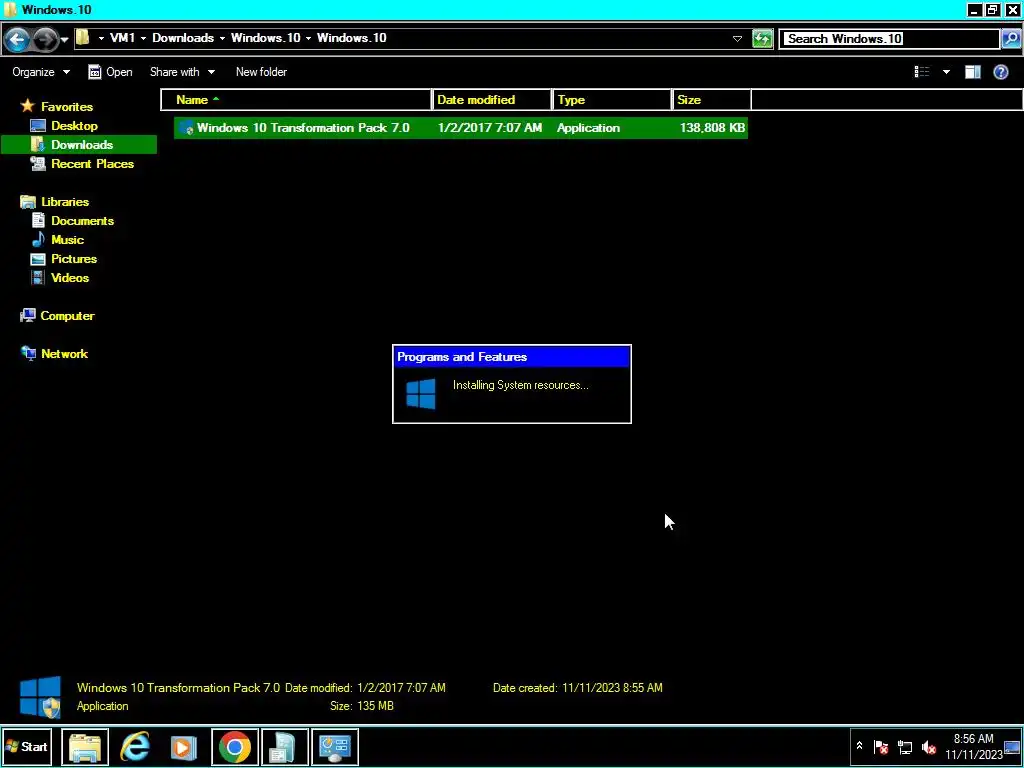Launch Windows Media Player from taskbar
1024x768 pixels.
pyautogui.click(x=184, y=746)
